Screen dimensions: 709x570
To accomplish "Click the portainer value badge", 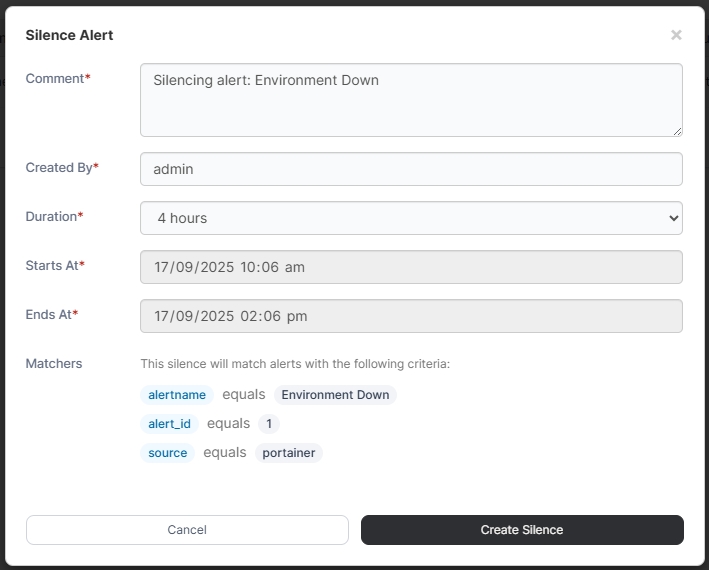I will point(288,453).
